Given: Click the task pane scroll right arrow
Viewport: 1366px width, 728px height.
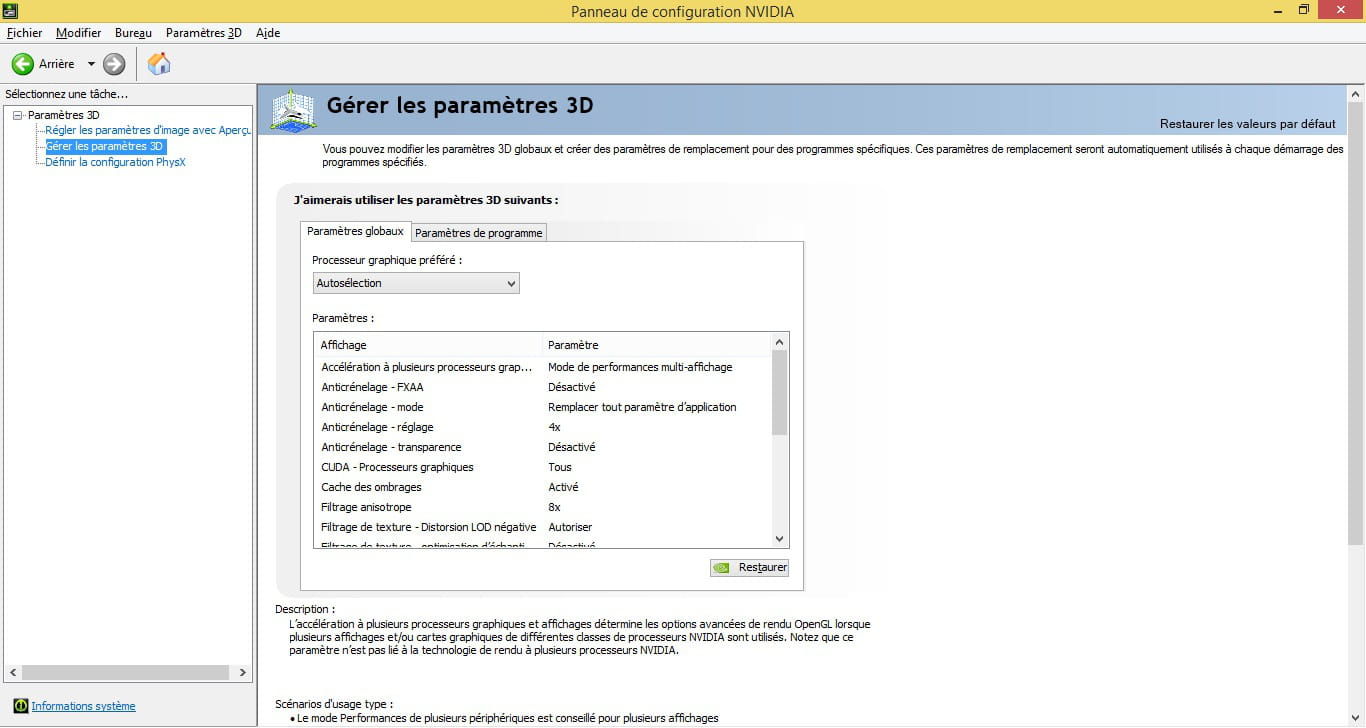Looking at the screenshot, I should click(243, 673).
